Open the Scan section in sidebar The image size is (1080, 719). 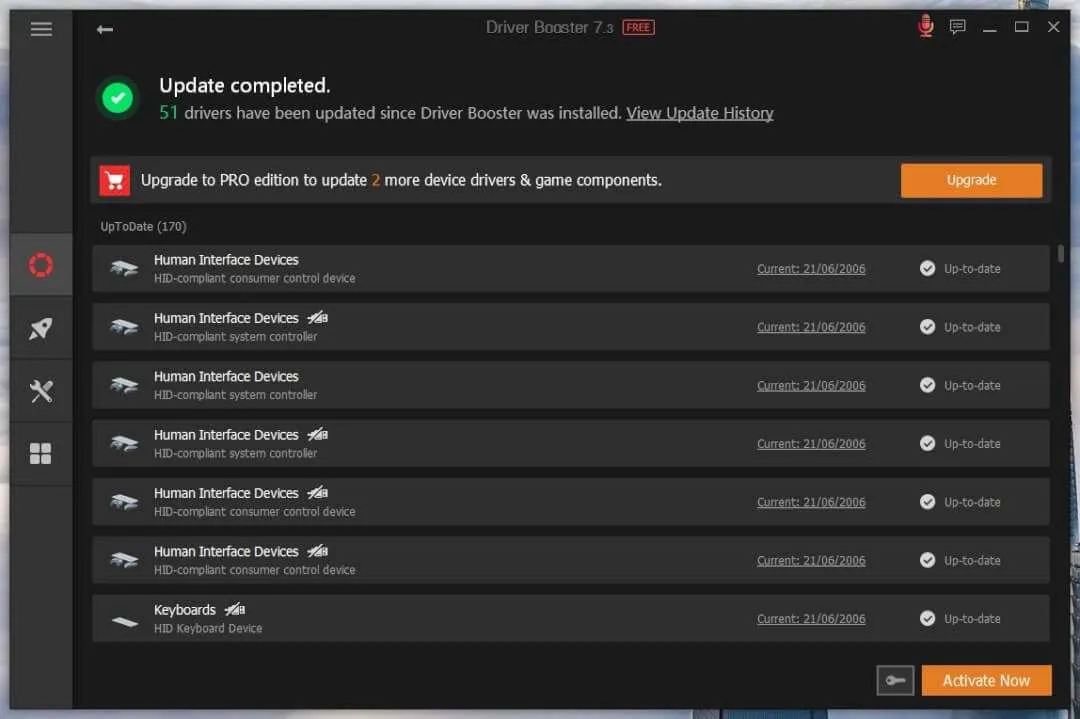pos(41,265)
